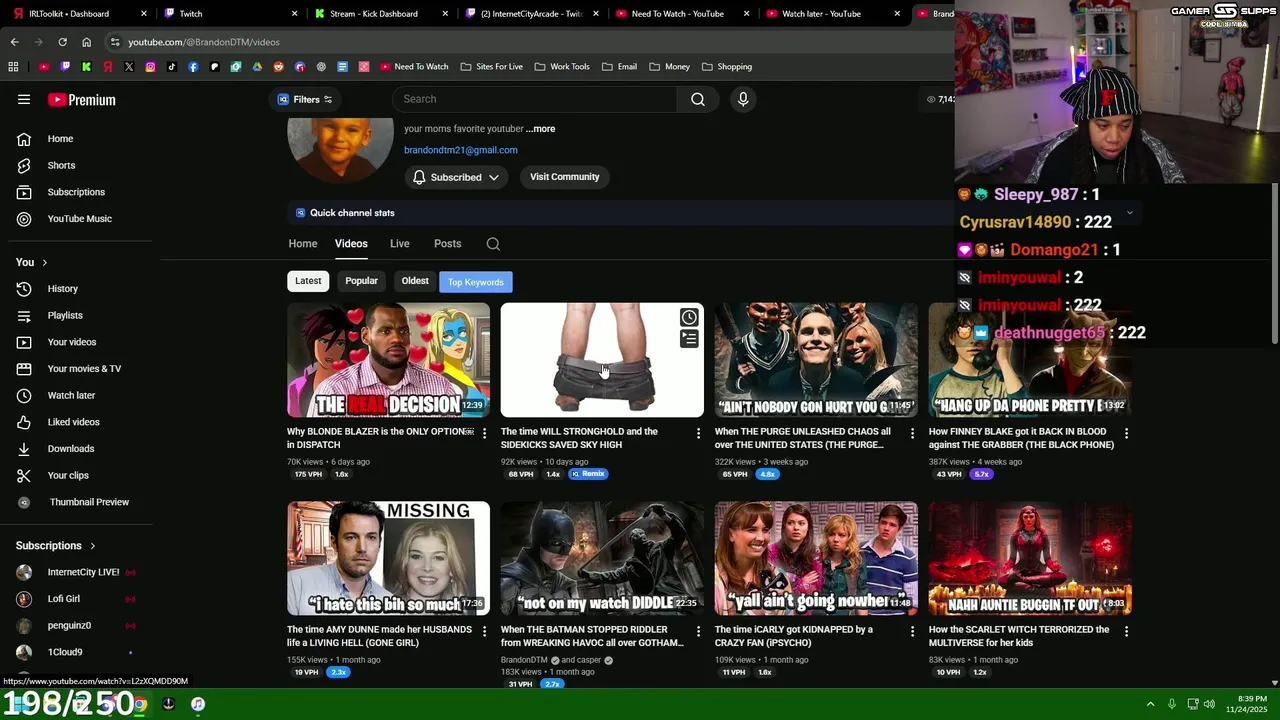Switch to the channel Home tab
Screen dimensions: 1280x720
pyautogui.click(x=303, y=244)
